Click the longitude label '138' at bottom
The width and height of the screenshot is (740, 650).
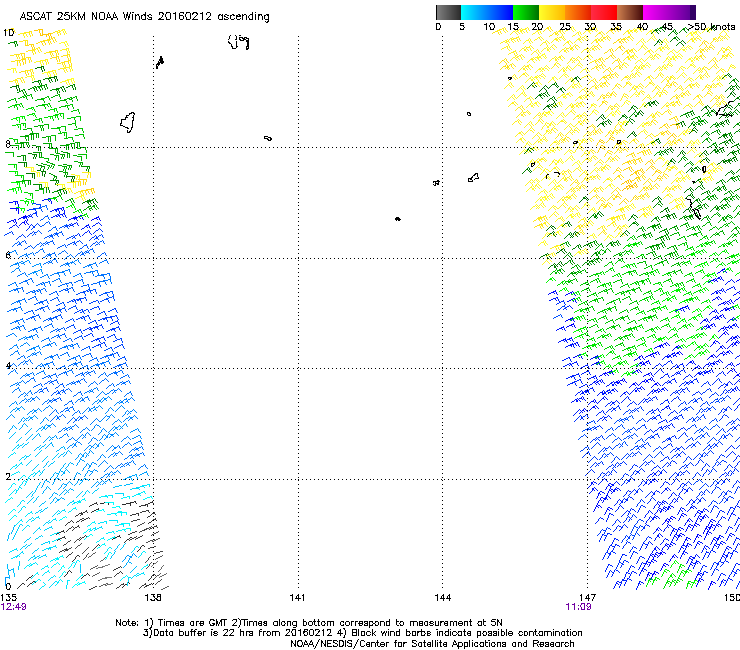point(153,598)
